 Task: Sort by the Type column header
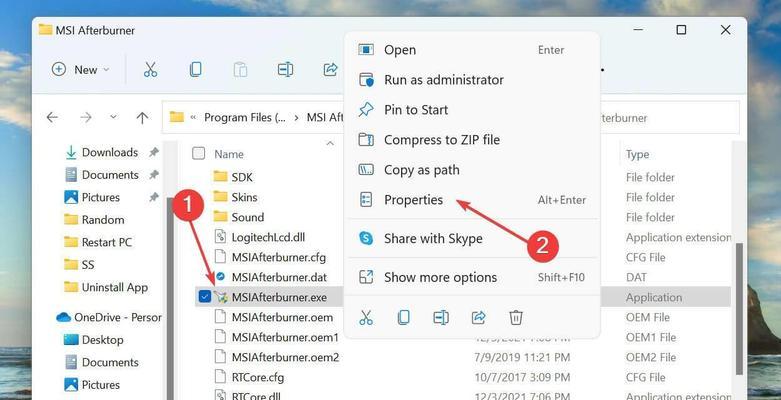tap(638, 154)
